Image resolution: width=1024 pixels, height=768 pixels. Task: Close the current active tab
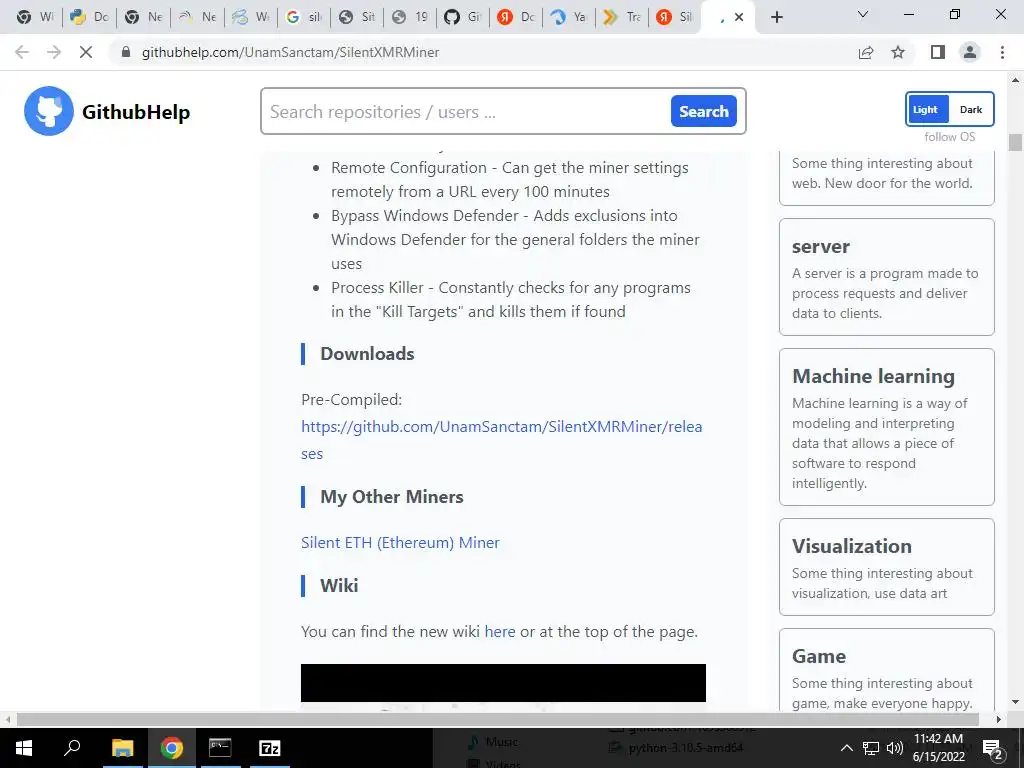pyautogui.click(x=739, y=17)
